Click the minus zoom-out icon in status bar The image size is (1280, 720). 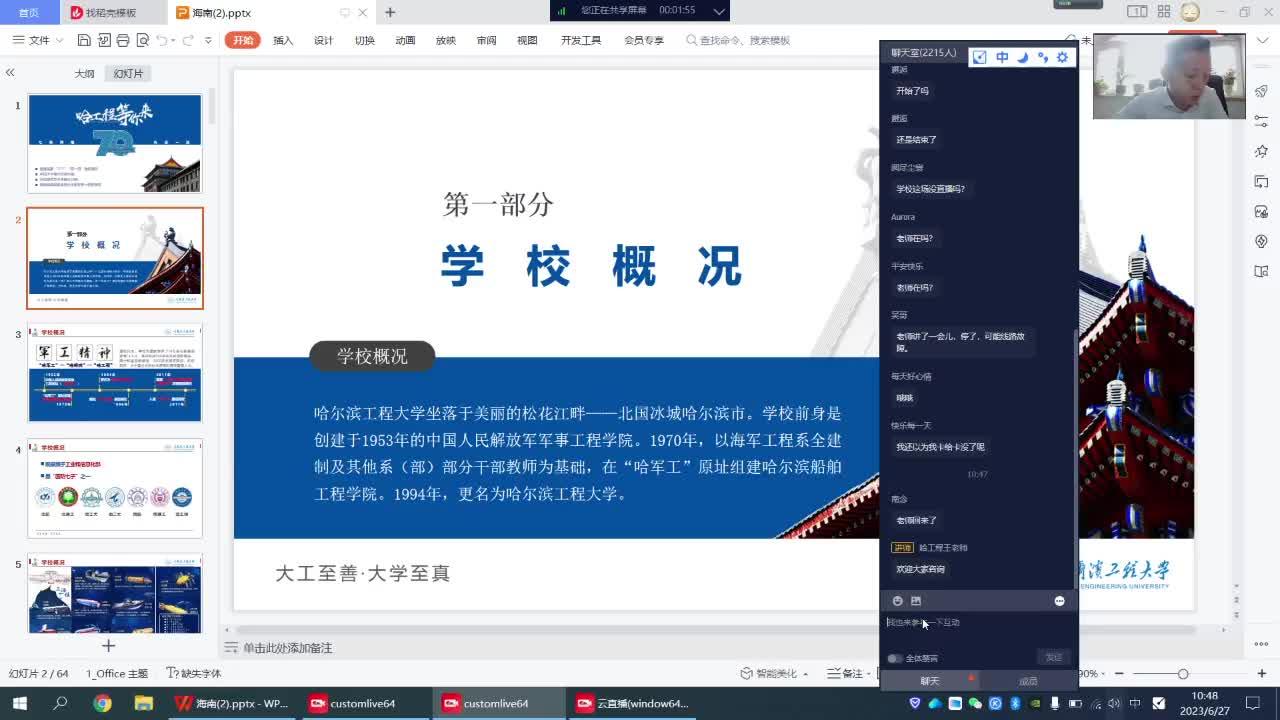pos(1119,674)
